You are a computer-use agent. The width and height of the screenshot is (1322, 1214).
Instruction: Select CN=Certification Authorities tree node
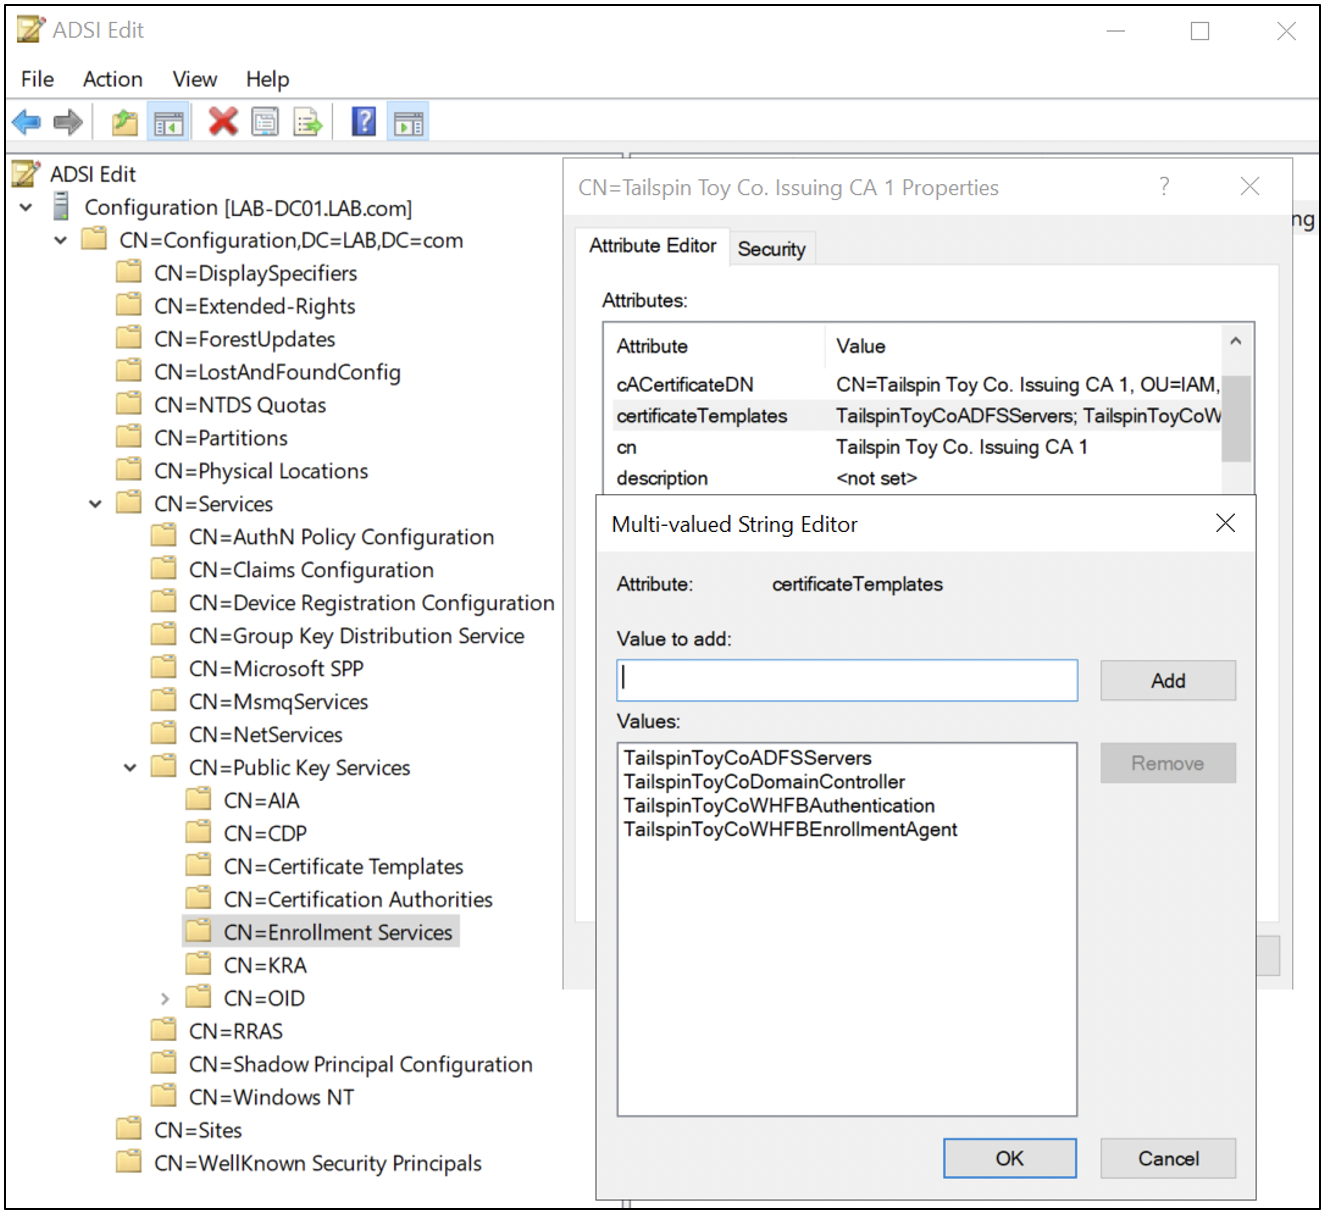click(358, 899)
